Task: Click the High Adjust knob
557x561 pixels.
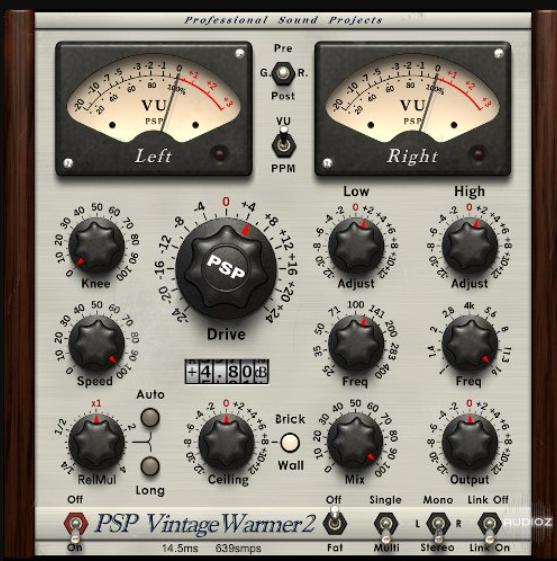Action: tap(470, 246)
